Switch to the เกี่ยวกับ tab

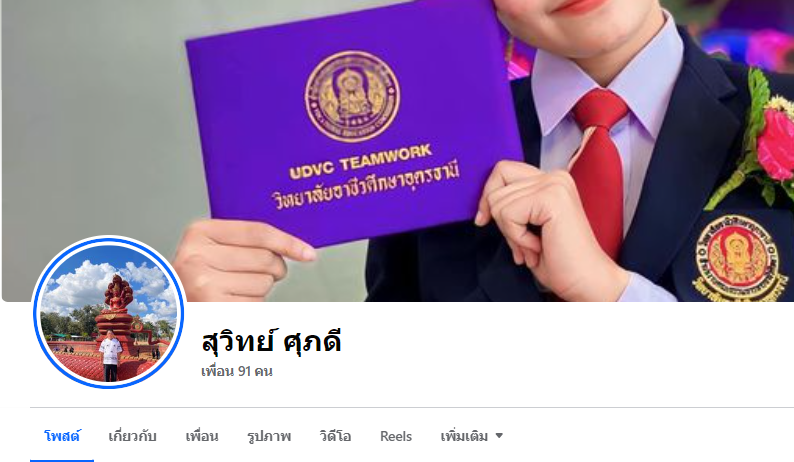[x=132, y=436]
